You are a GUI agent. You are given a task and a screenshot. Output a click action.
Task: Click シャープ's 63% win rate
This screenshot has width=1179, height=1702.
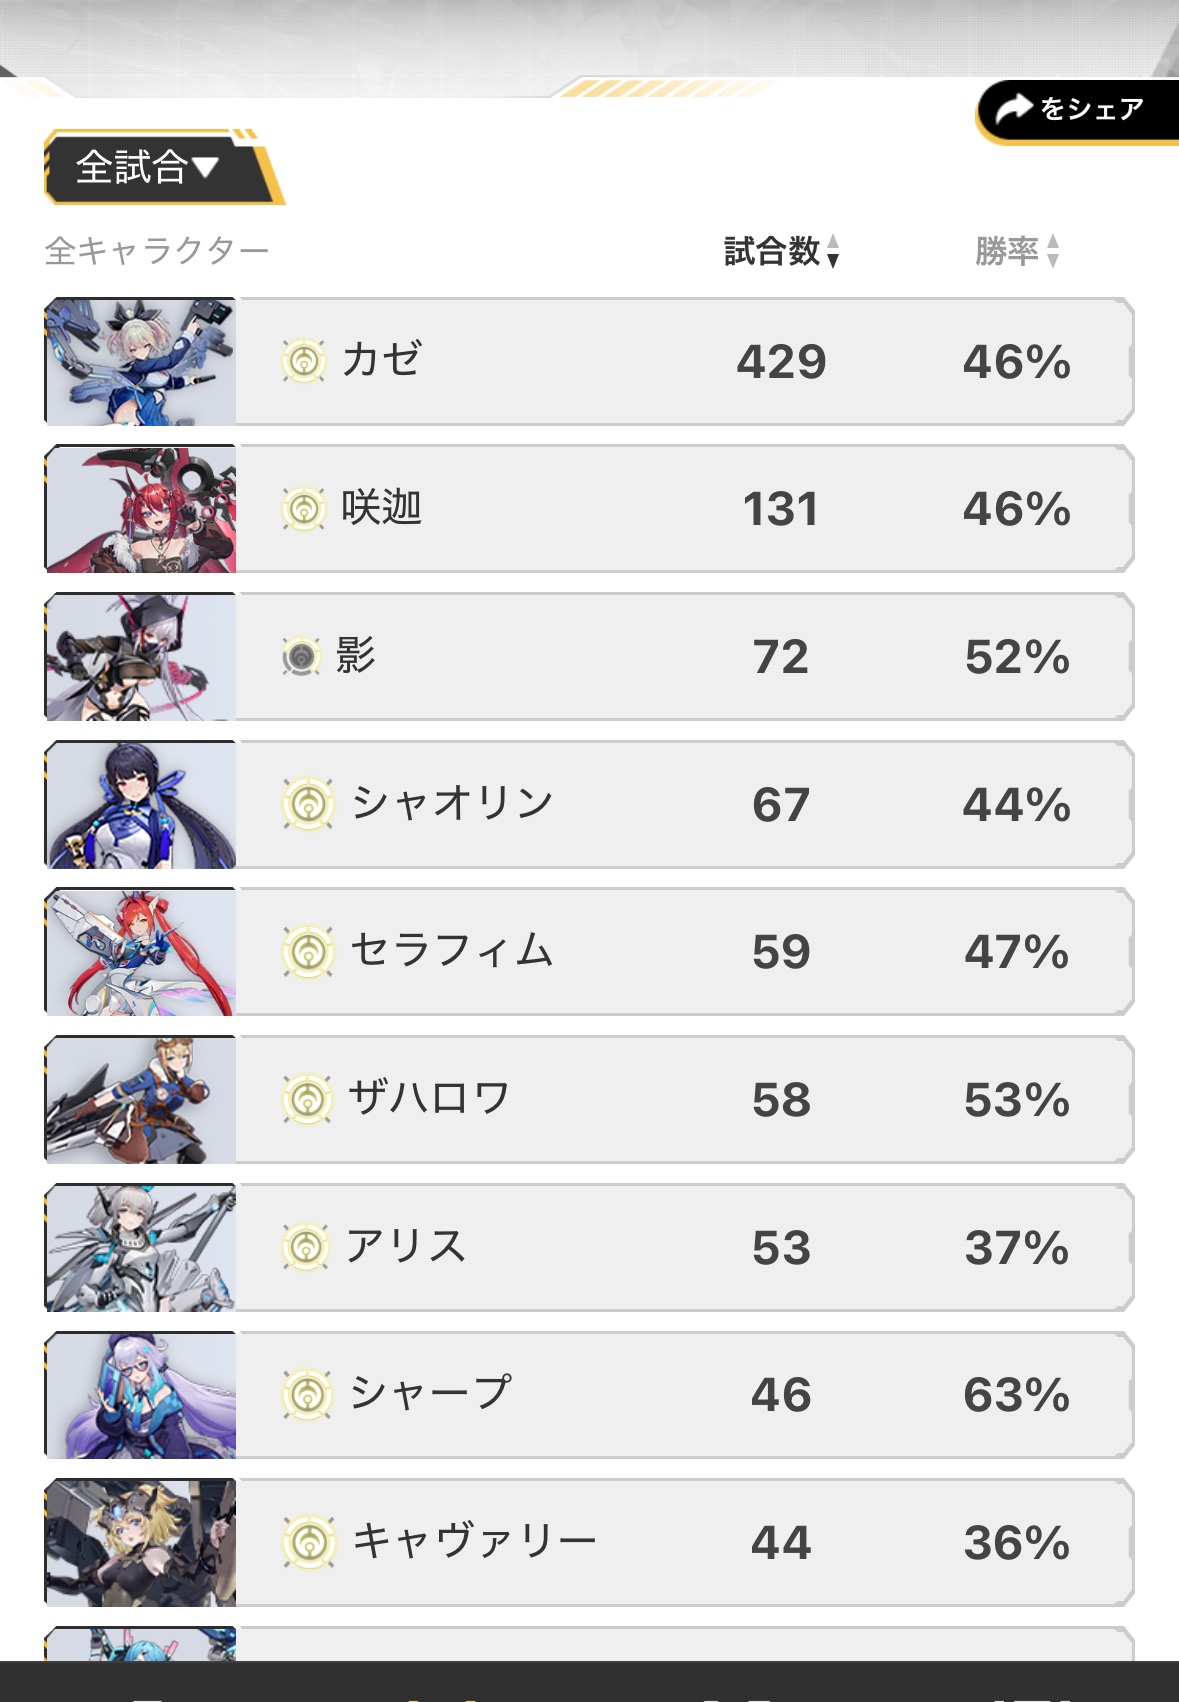(1016, 1395)
